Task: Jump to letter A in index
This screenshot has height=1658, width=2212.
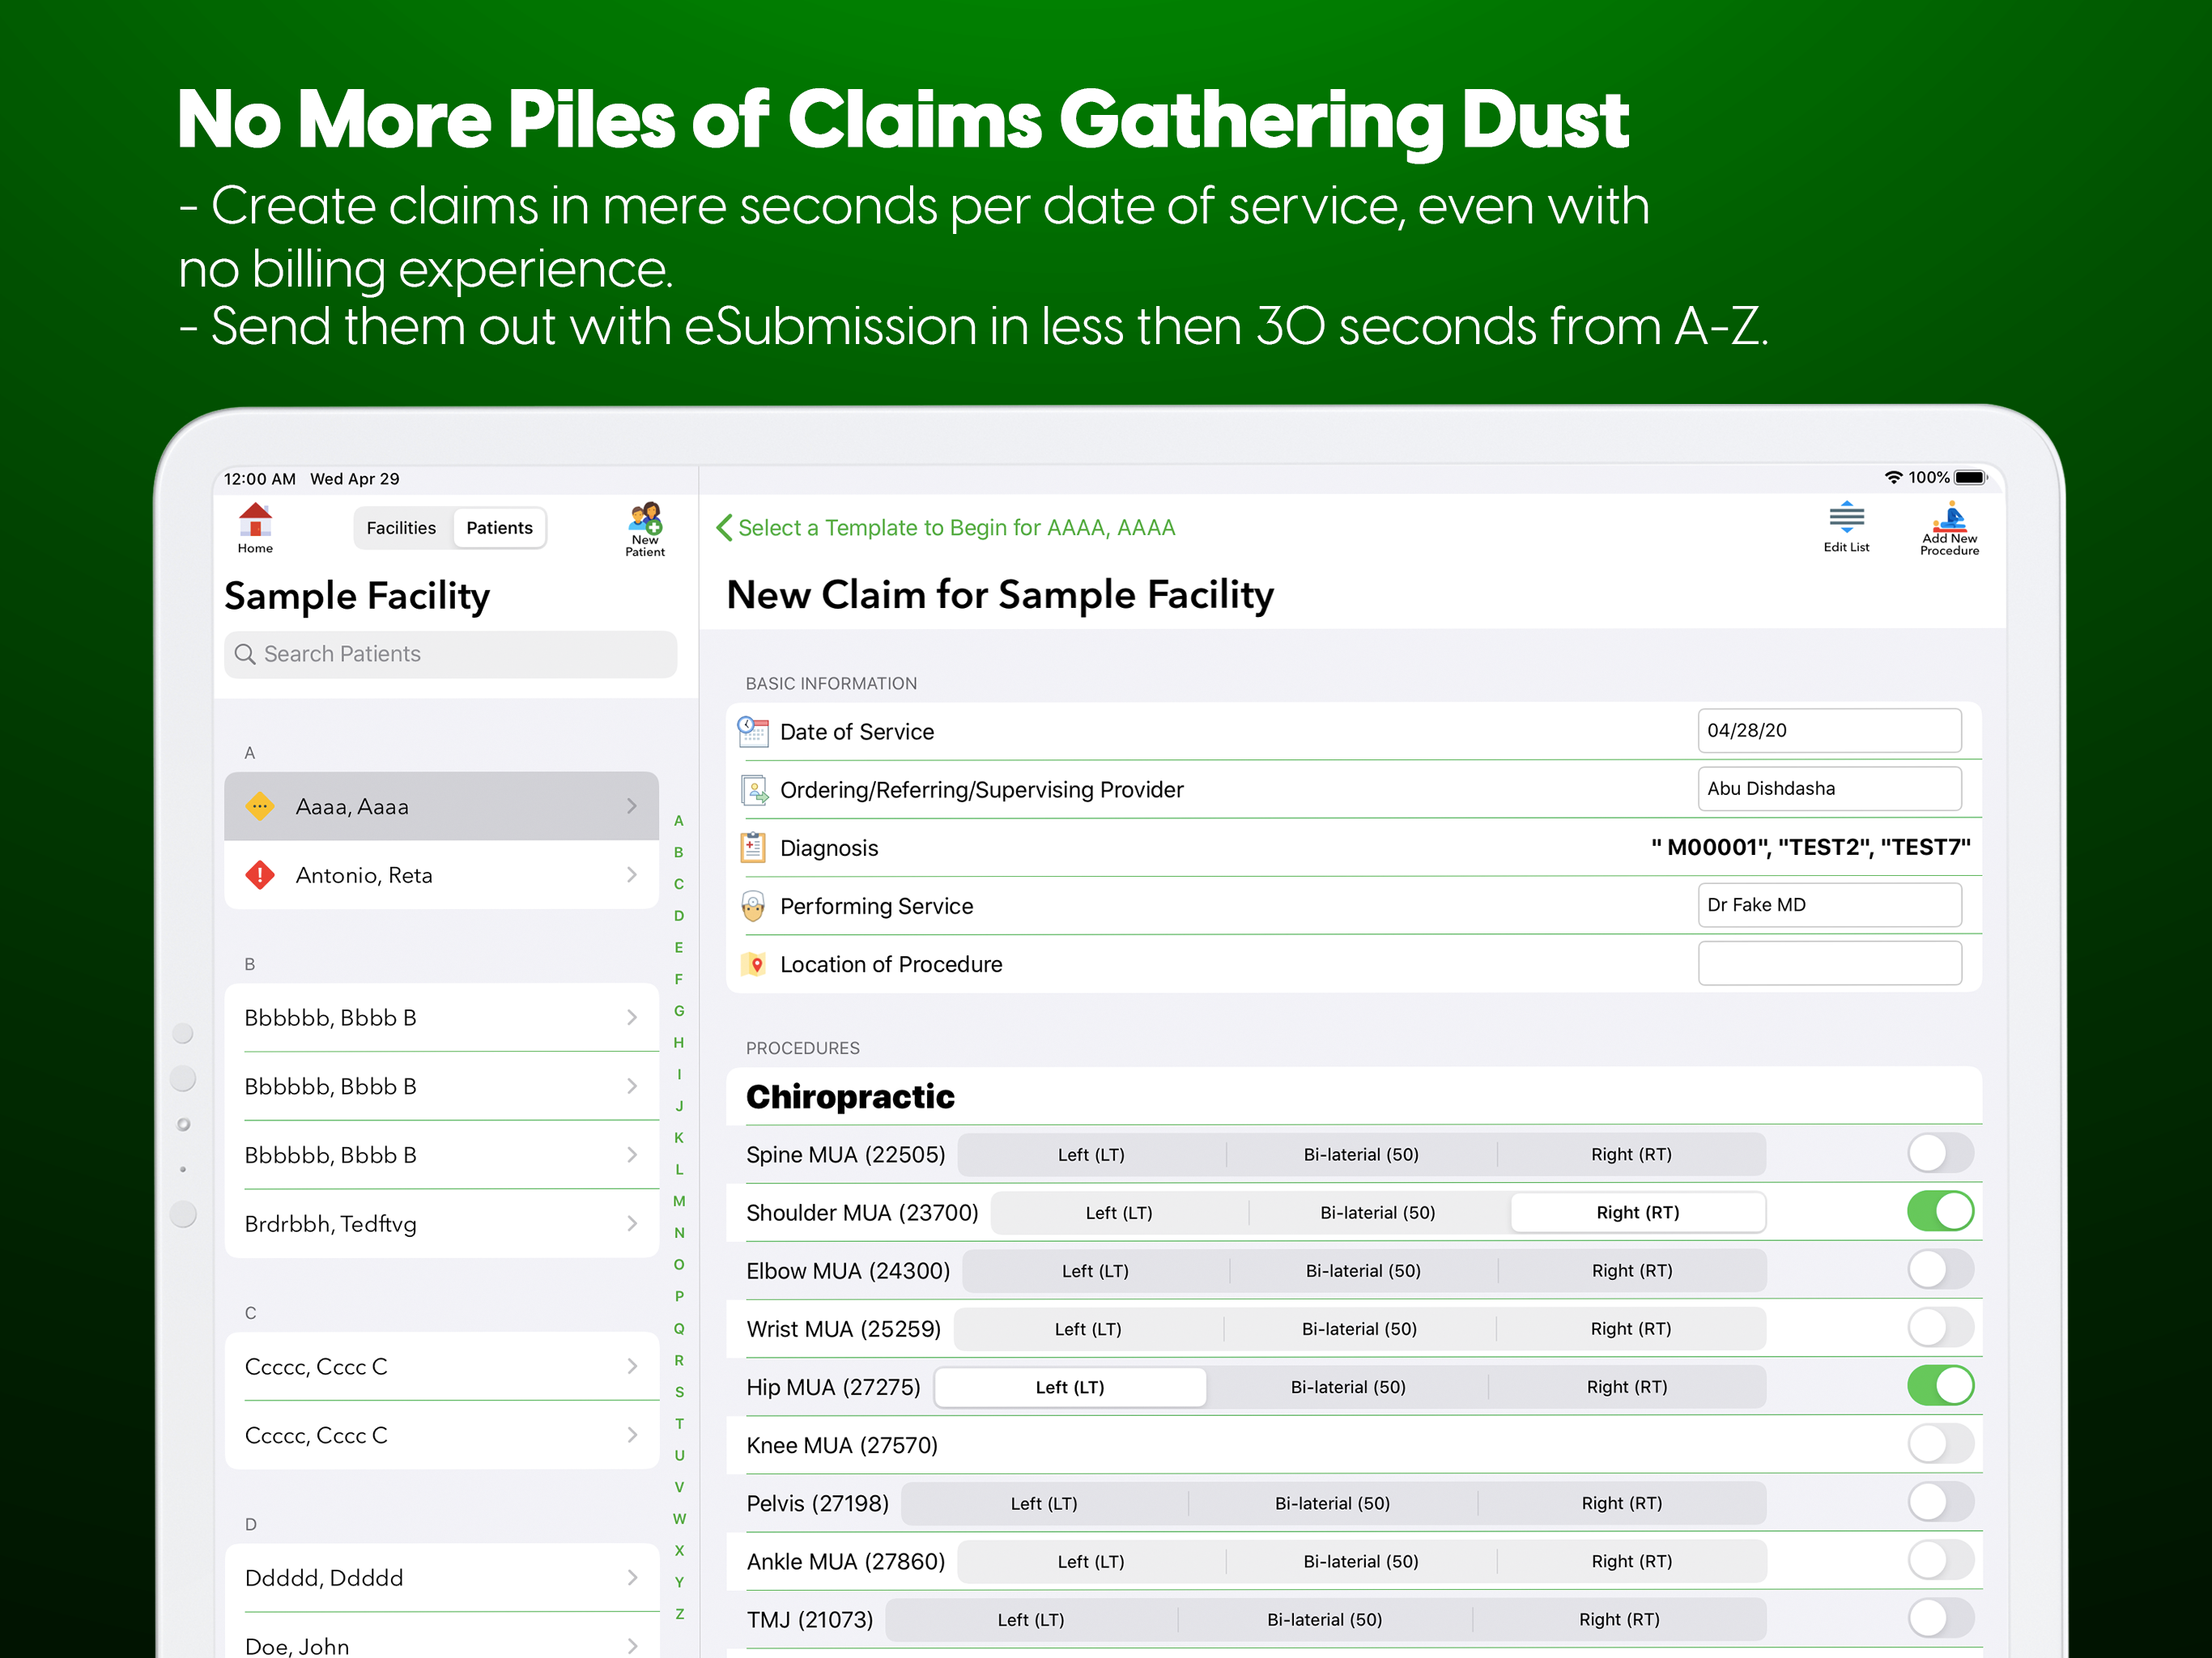Action: click(x=679, y=821)
